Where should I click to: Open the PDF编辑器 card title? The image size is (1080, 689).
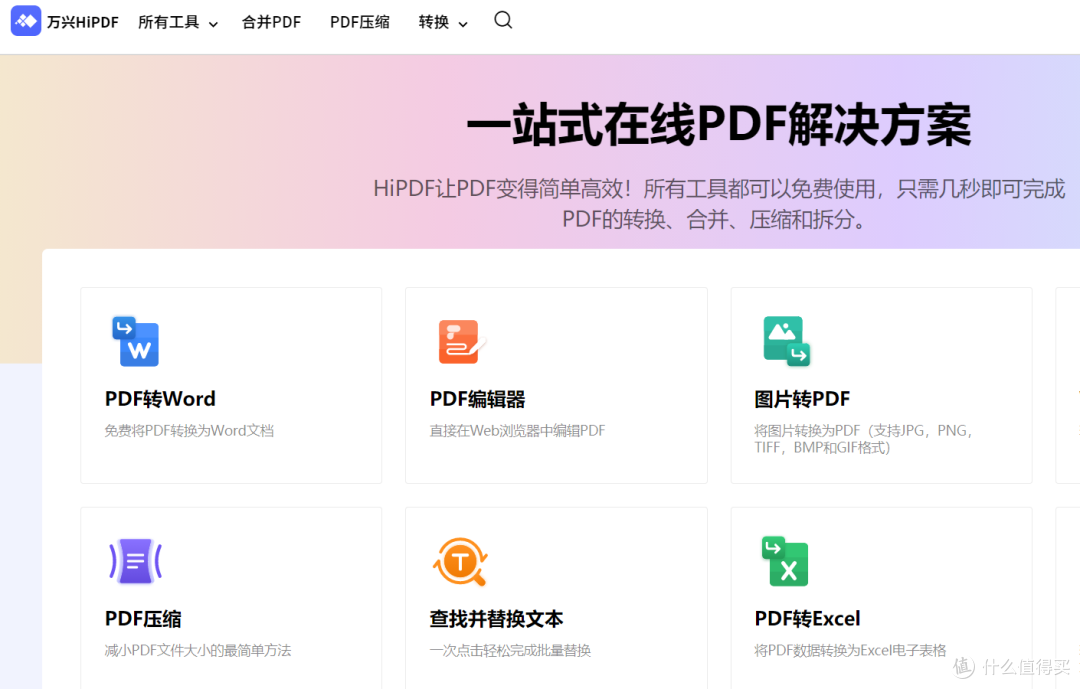[x=477, y=399]
